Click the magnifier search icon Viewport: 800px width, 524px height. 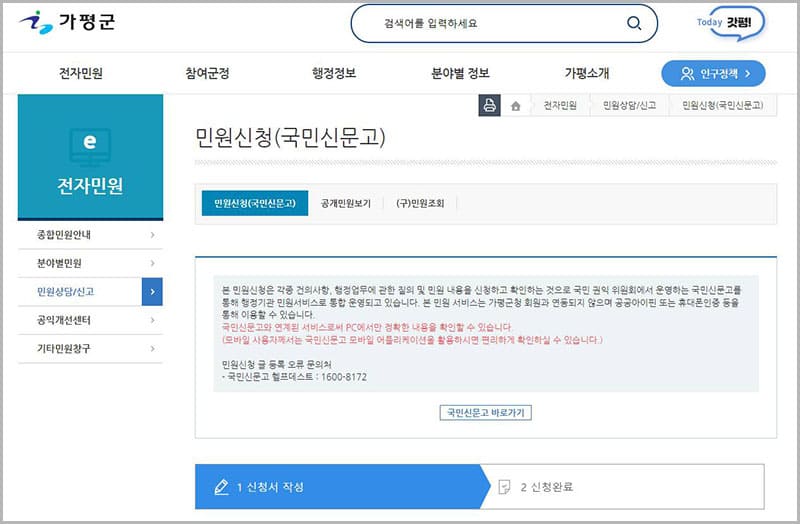633,24
